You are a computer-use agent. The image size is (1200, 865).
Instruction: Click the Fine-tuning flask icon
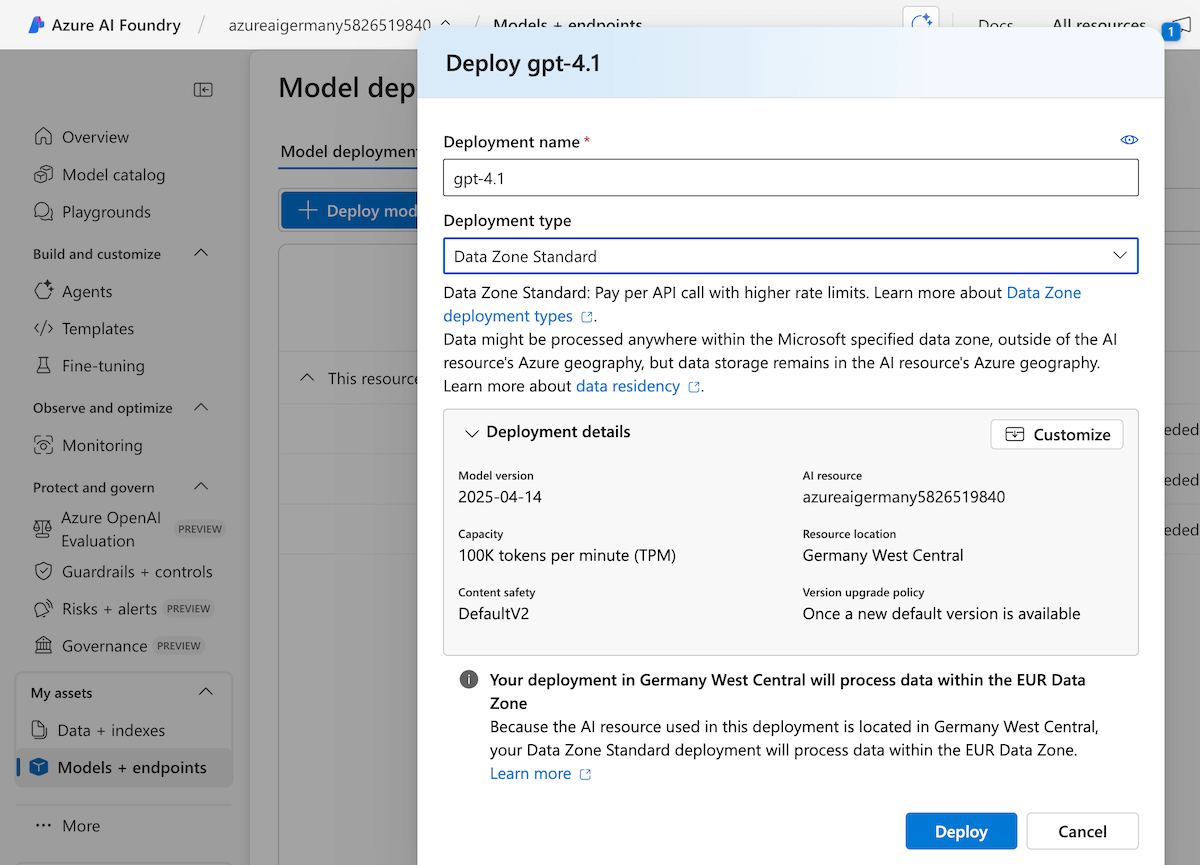click(43, 366)
